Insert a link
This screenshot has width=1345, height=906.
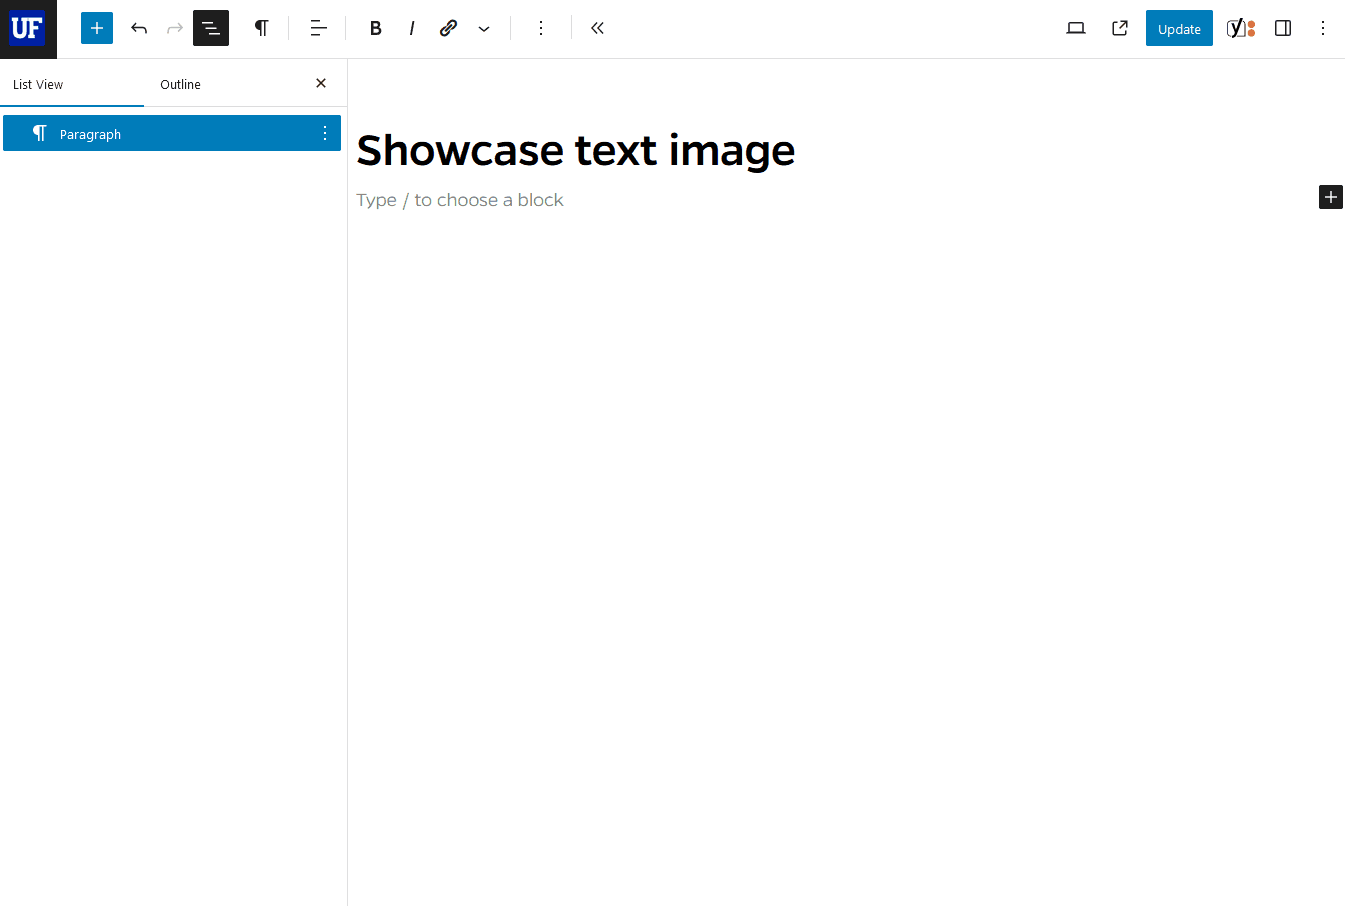(448, 28)
